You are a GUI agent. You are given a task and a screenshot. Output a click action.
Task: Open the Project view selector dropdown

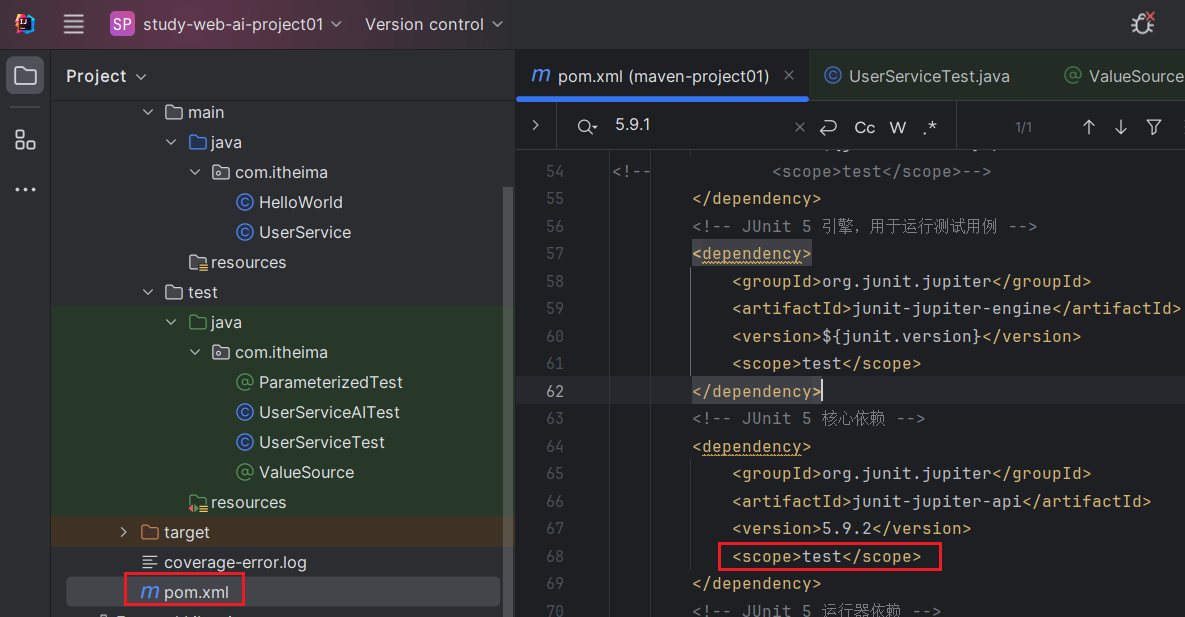pyautogui.click(x=106, y=76)
